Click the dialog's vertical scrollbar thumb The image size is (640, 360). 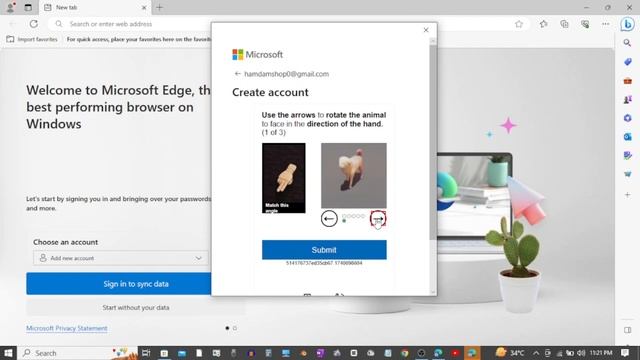433,142
